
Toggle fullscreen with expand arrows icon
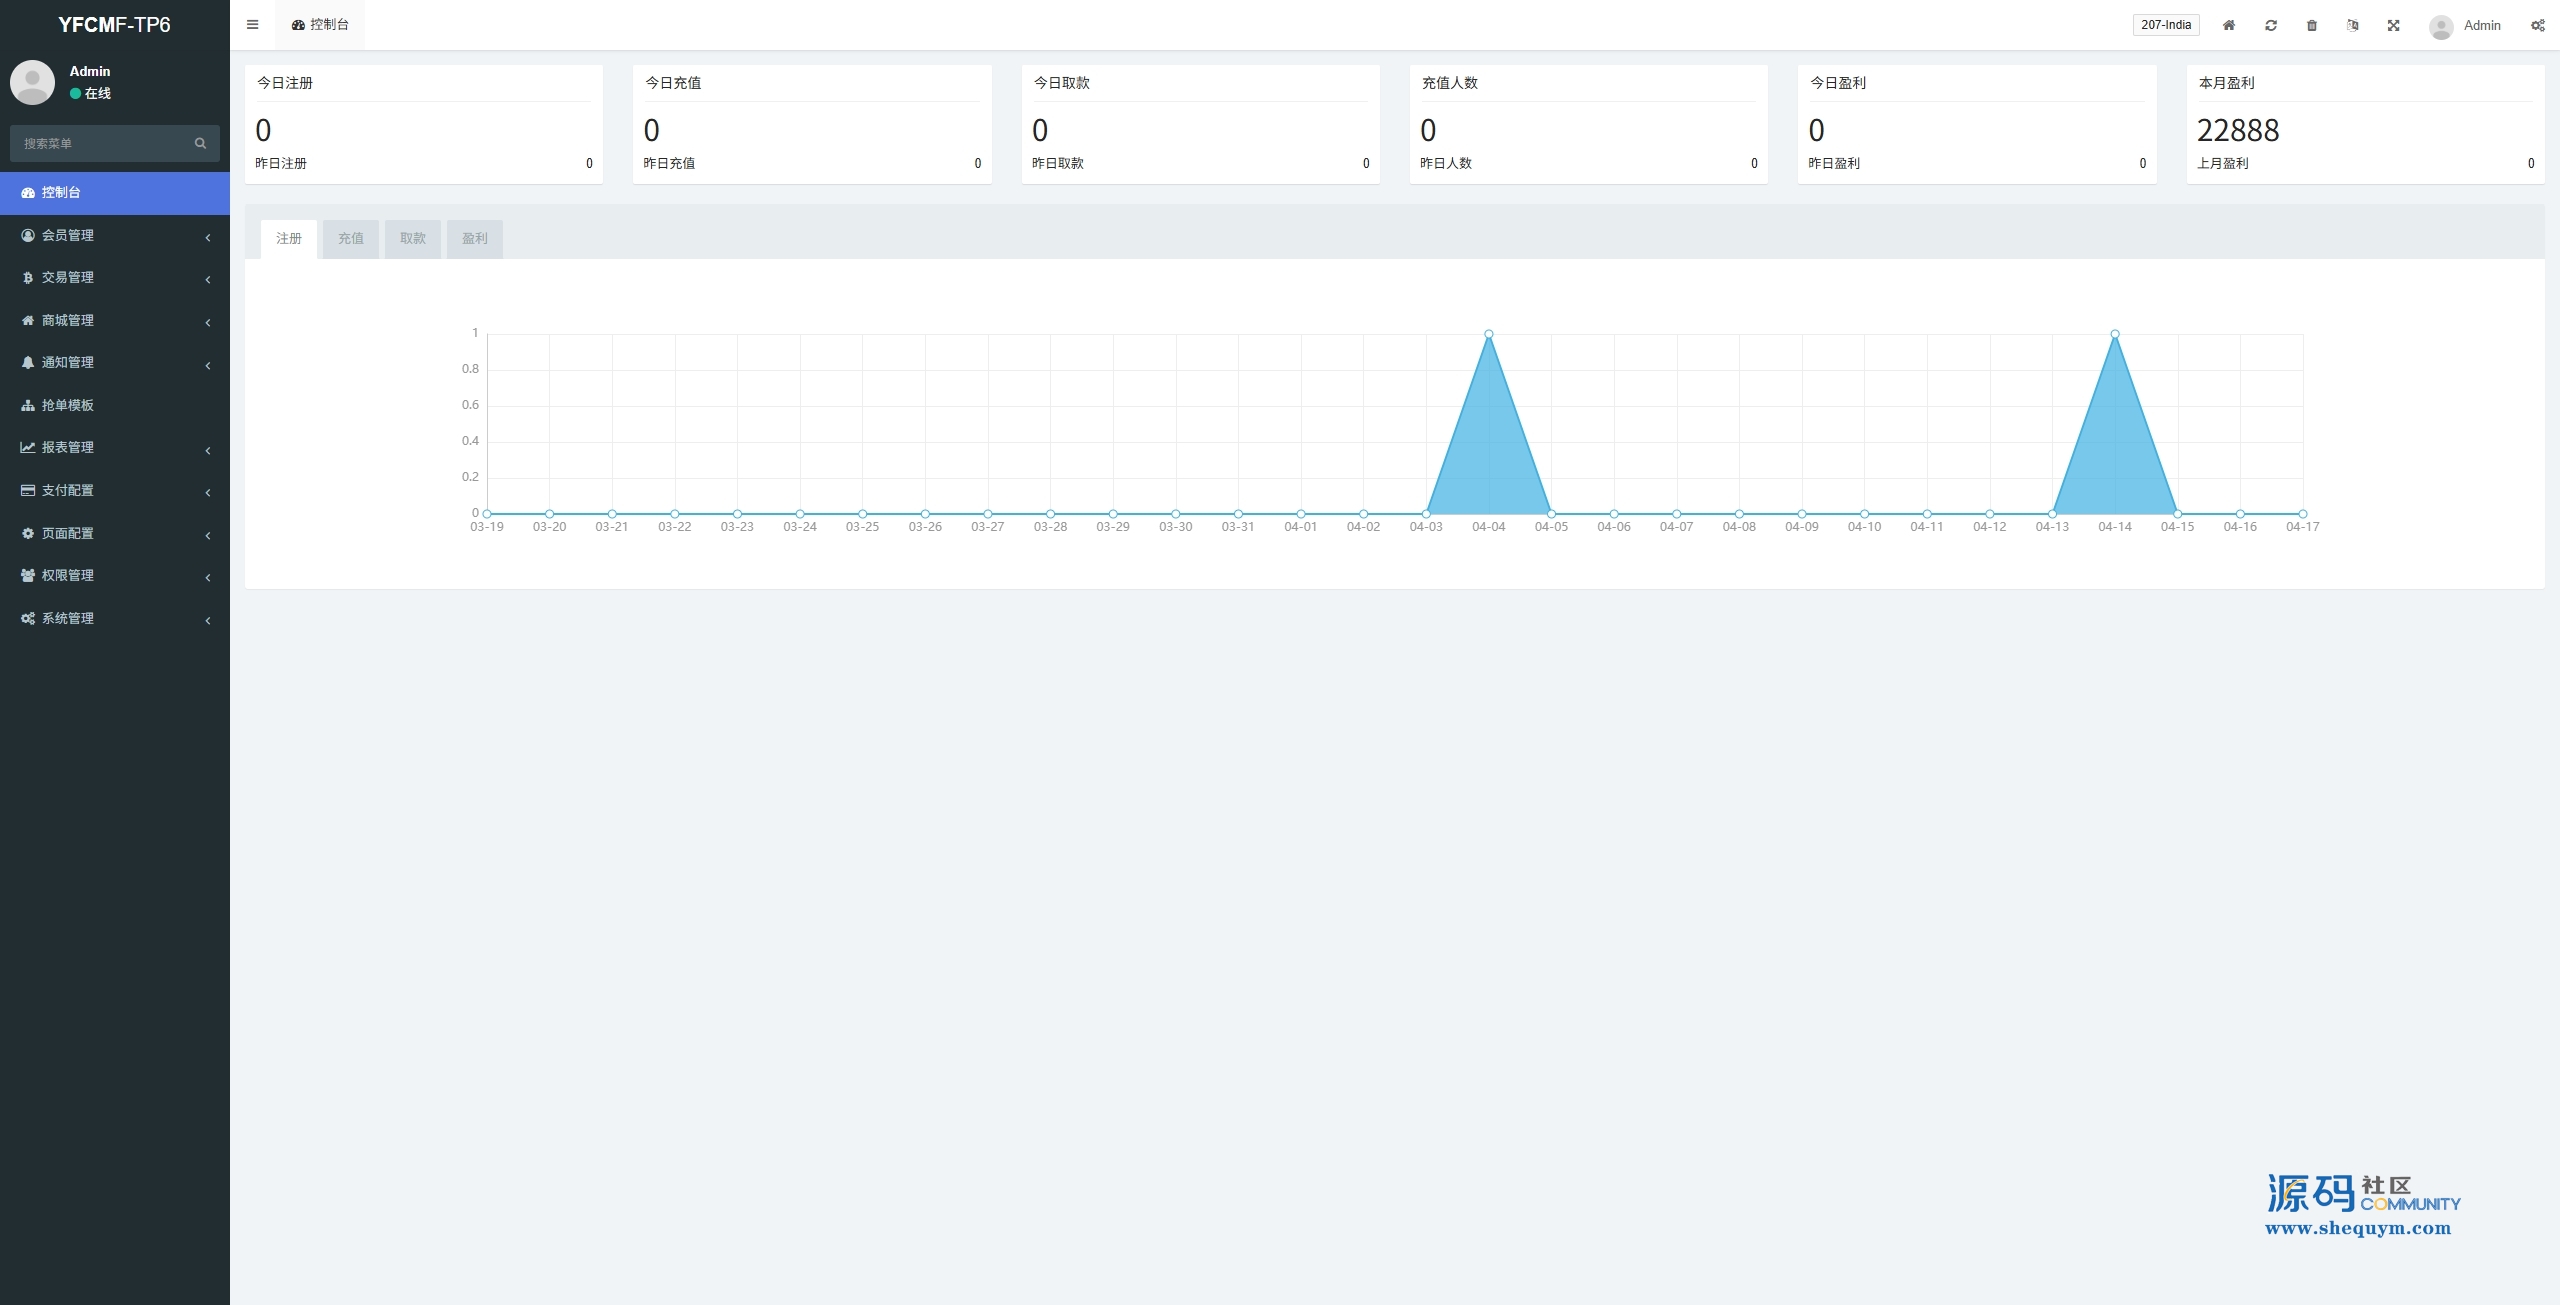(2394, 25)
